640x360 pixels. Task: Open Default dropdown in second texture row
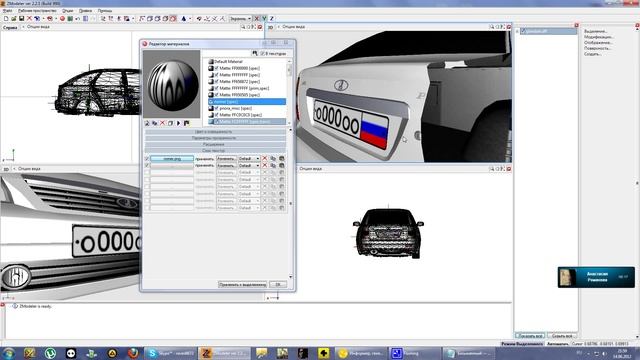(249, 165)
